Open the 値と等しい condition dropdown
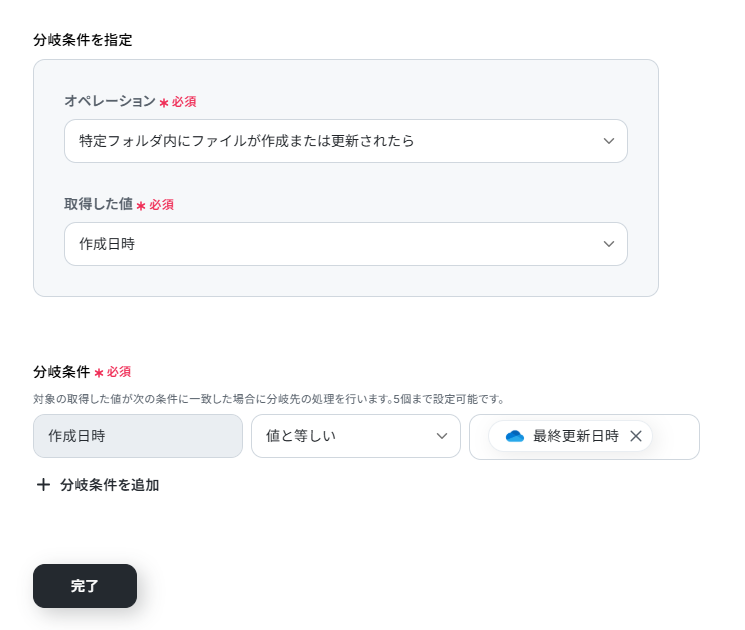The height and width of the screenshot is (630, 745). [356, 436]
